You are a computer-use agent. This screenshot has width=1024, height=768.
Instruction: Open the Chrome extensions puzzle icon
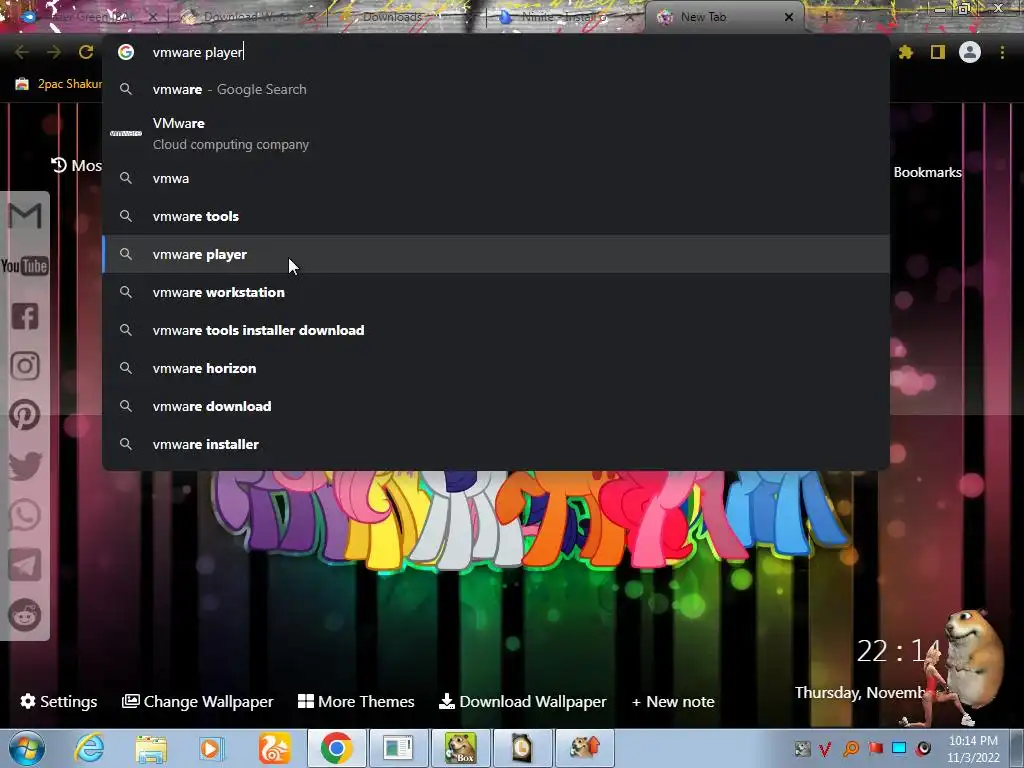click(905, 52)
